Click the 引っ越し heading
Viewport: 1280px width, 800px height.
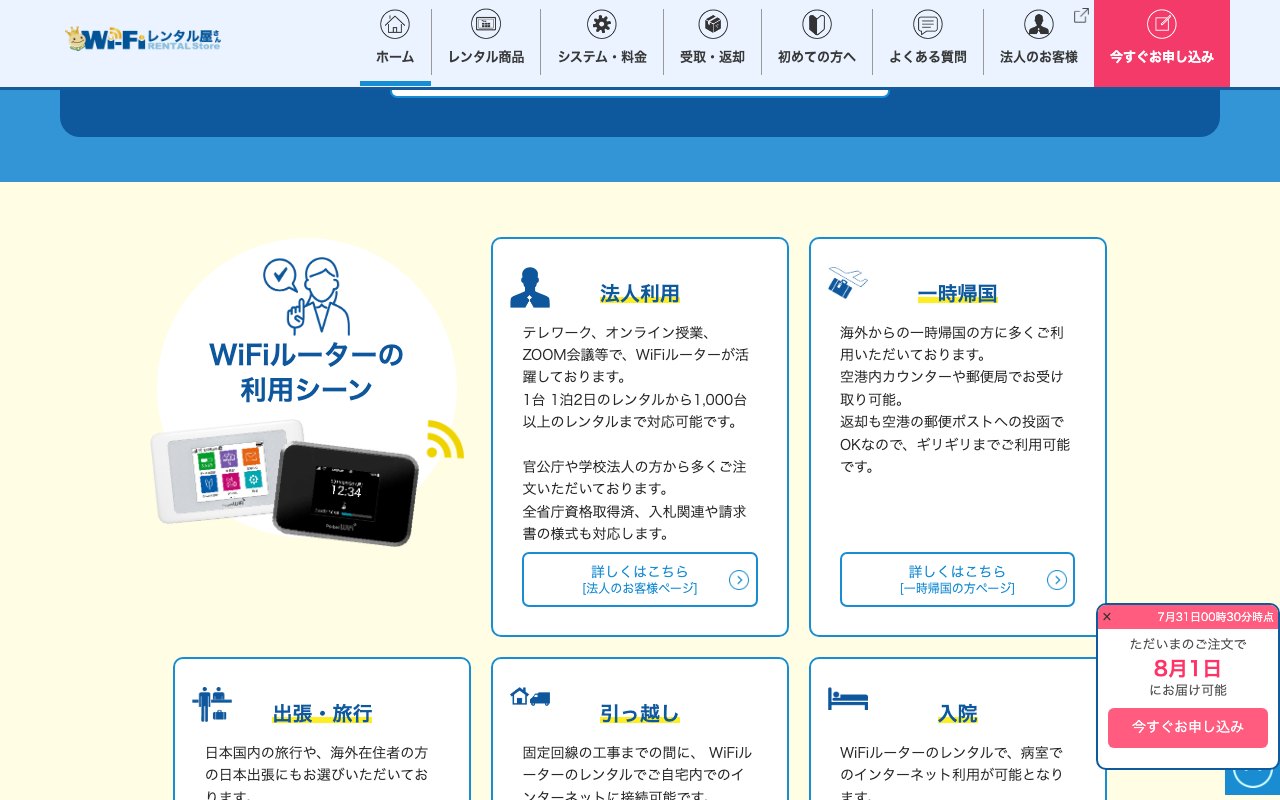[x=640, y=713]
